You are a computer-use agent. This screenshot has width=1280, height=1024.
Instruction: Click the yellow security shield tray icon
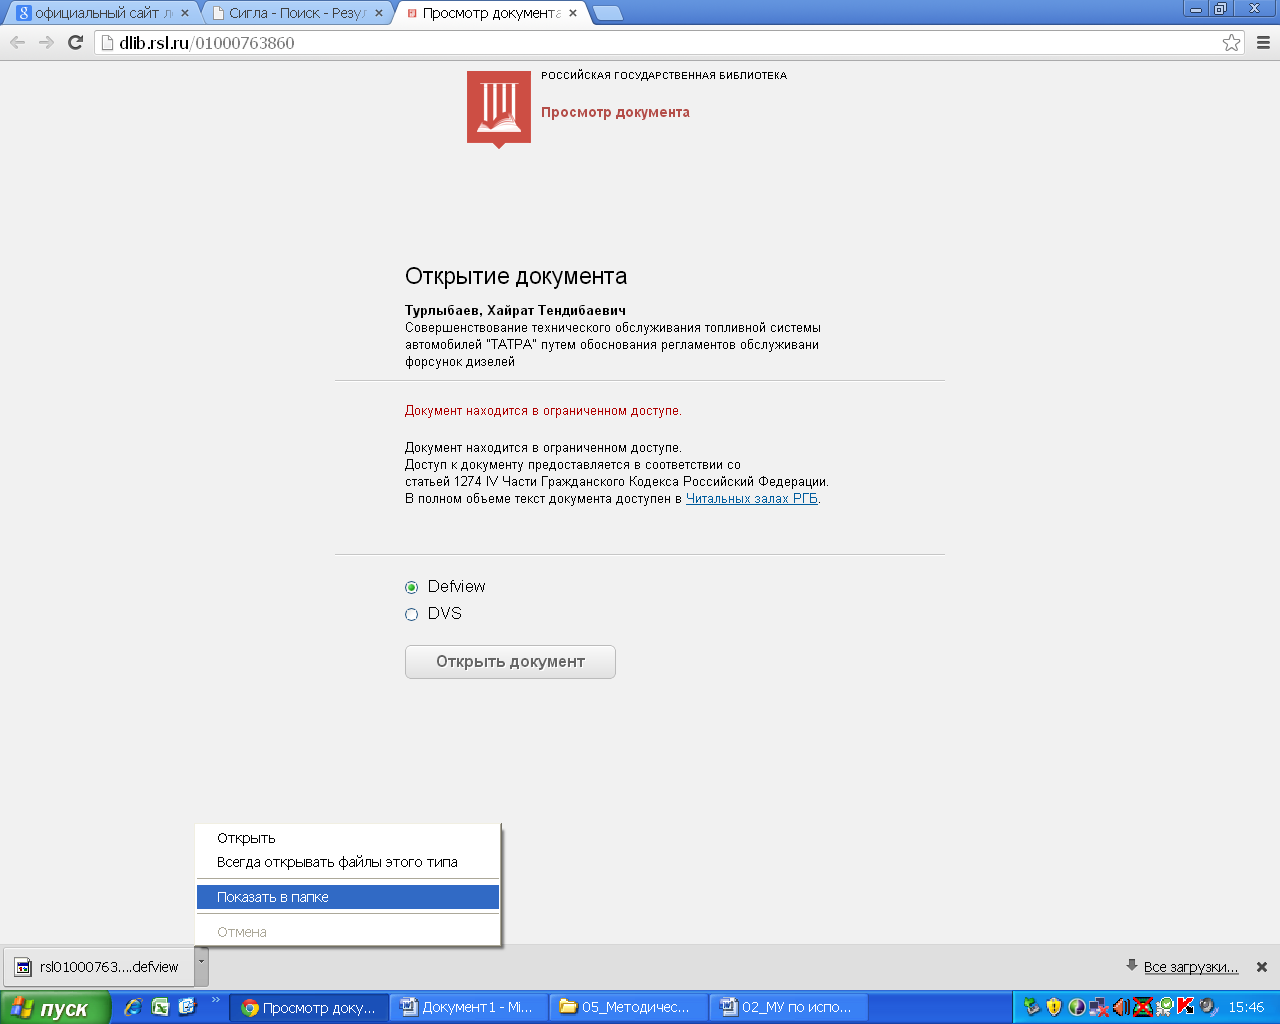[1054, 1007]
